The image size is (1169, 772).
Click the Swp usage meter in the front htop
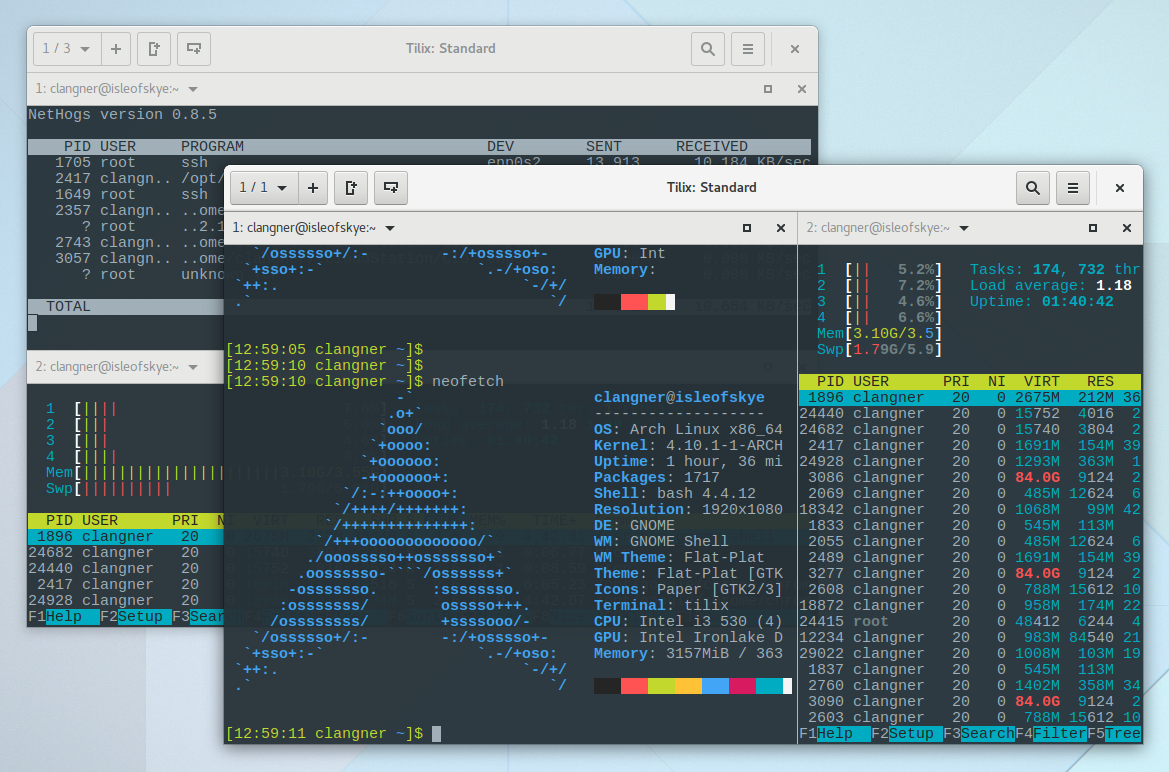(x=879, y=350)
